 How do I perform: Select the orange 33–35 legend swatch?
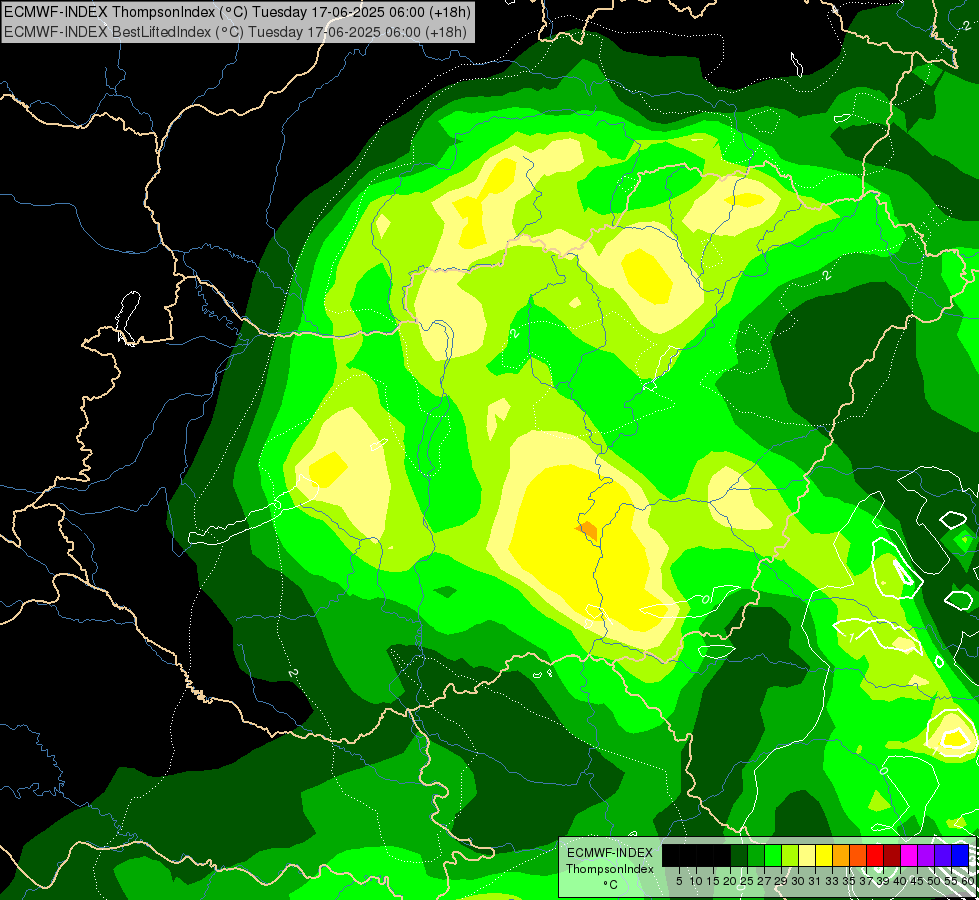click(841, 855)
